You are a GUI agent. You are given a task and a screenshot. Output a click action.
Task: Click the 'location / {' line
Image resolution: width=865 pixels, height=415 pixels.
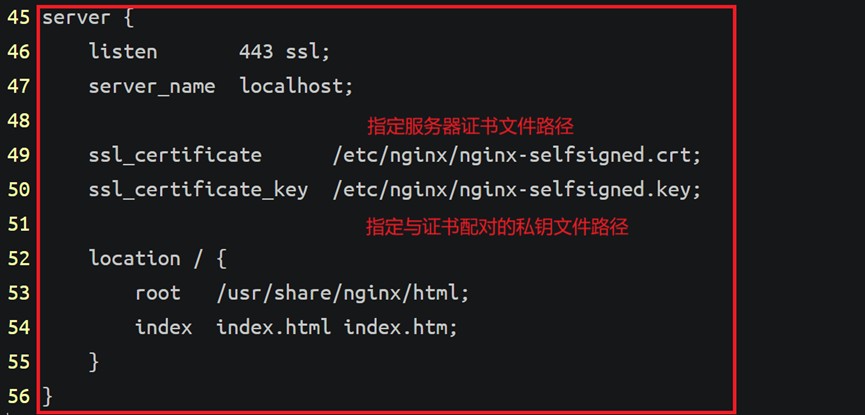point(158,258)
